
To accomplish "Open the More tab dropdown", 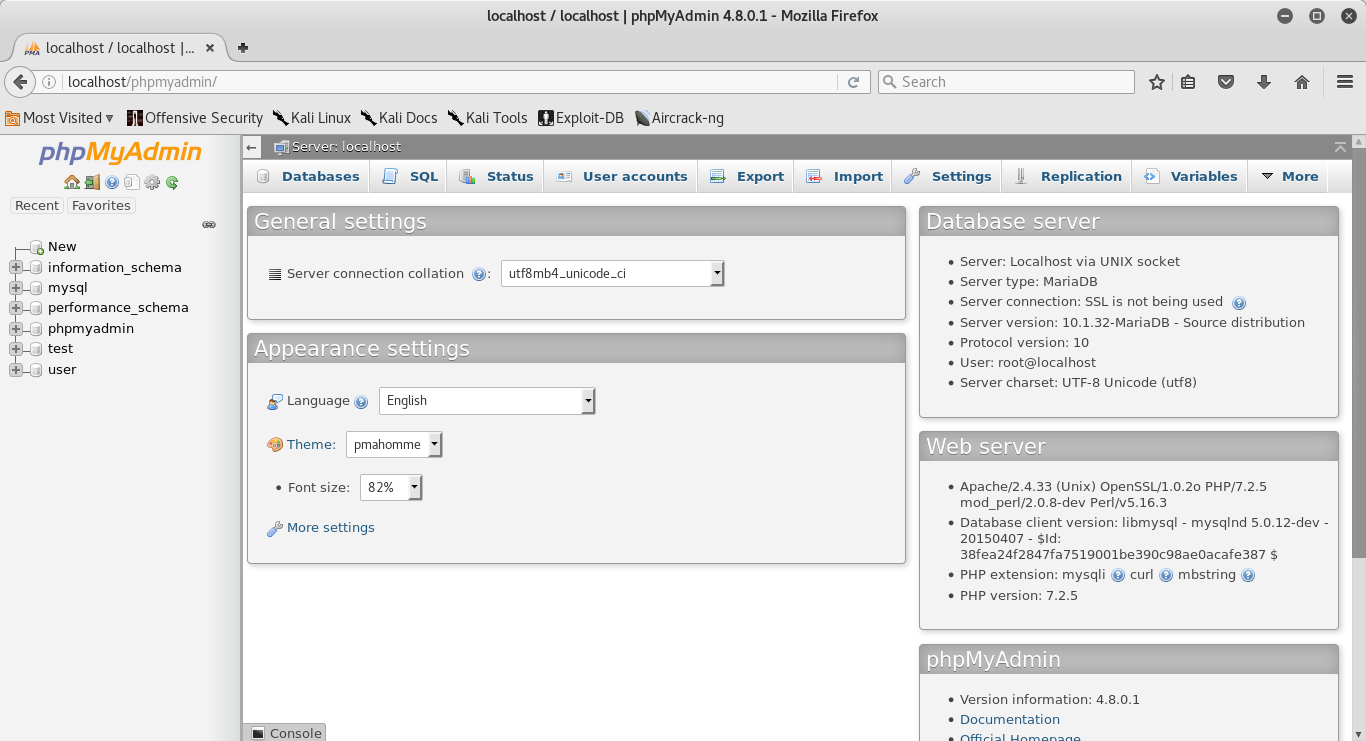I will click(x=1290, y=176).
